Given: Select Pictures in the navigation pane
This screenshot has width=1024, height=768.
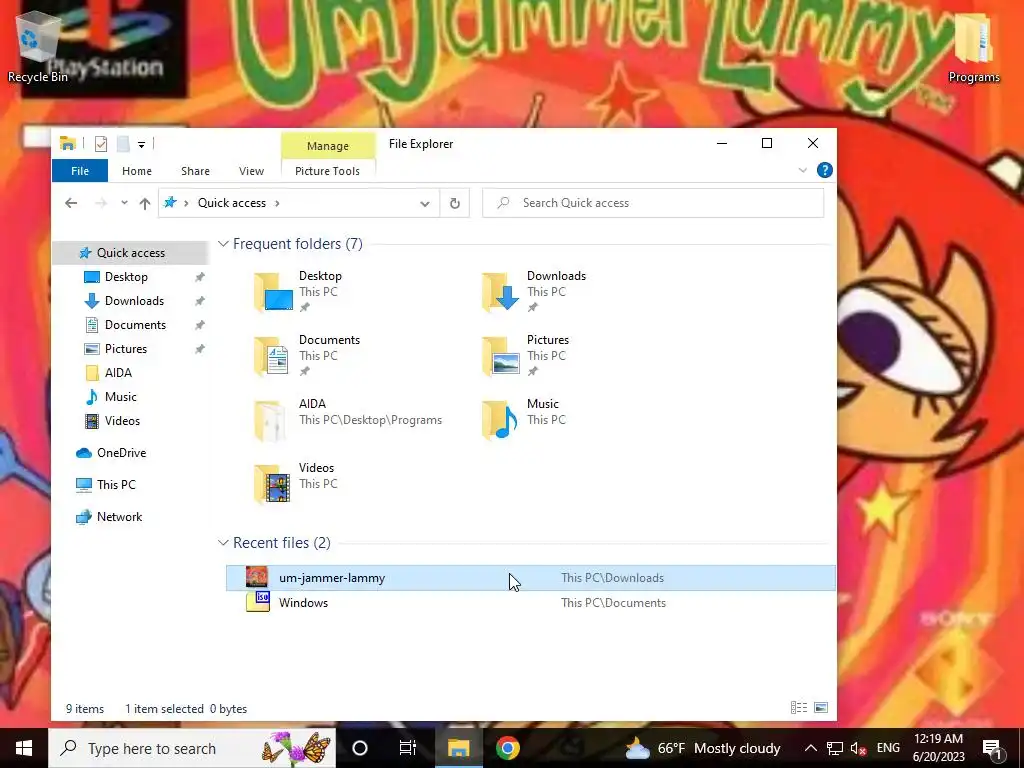Looking at the screenshot, I should [x=125, y=349].
